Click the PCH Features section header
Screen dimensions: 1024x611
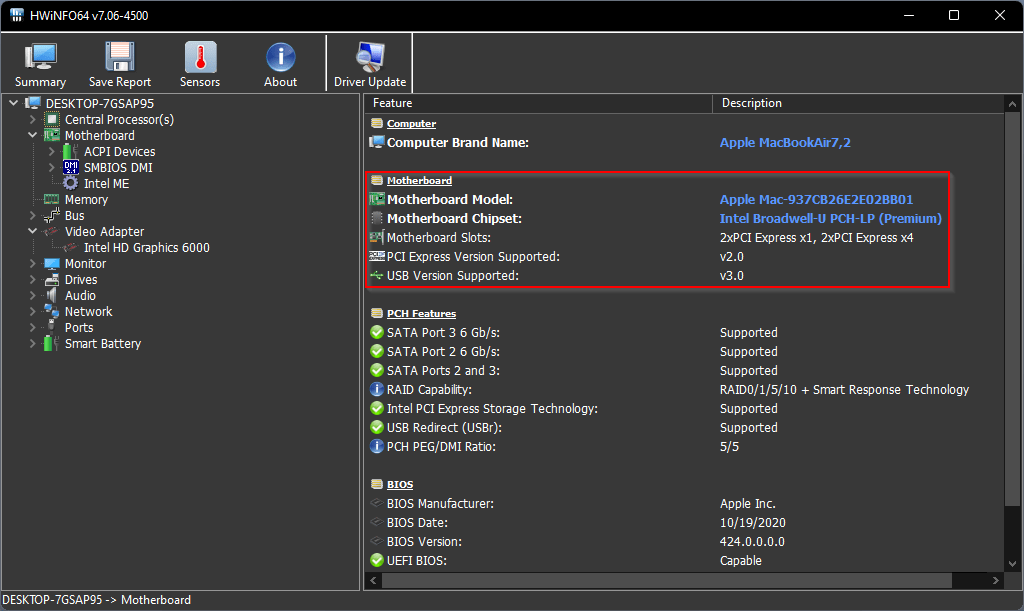(x=421, y=313)
